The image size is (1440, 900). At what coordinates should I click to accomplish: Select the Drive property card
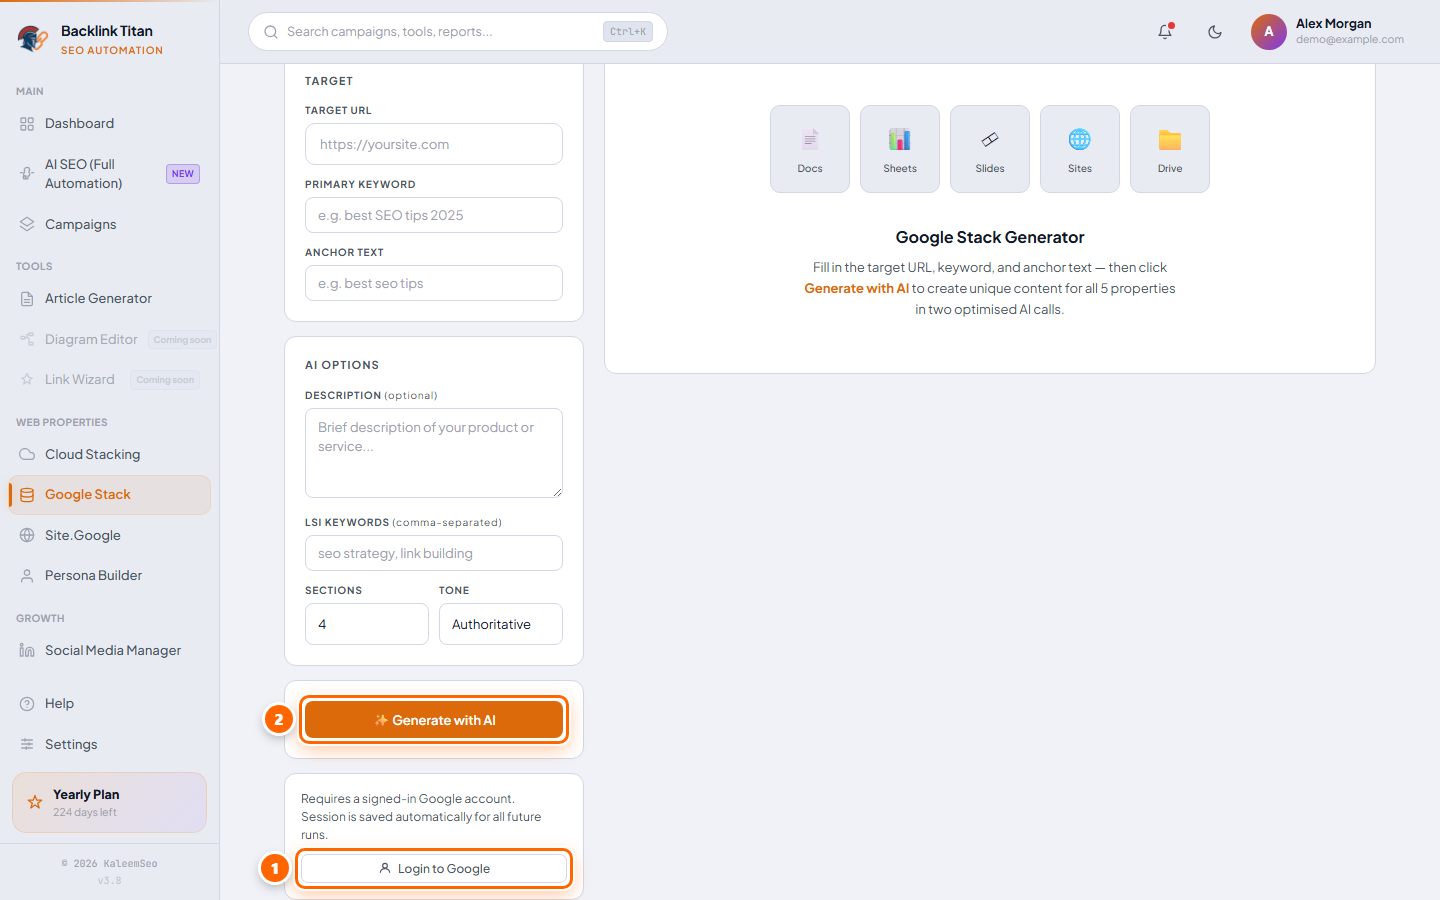pos(1170,149)
